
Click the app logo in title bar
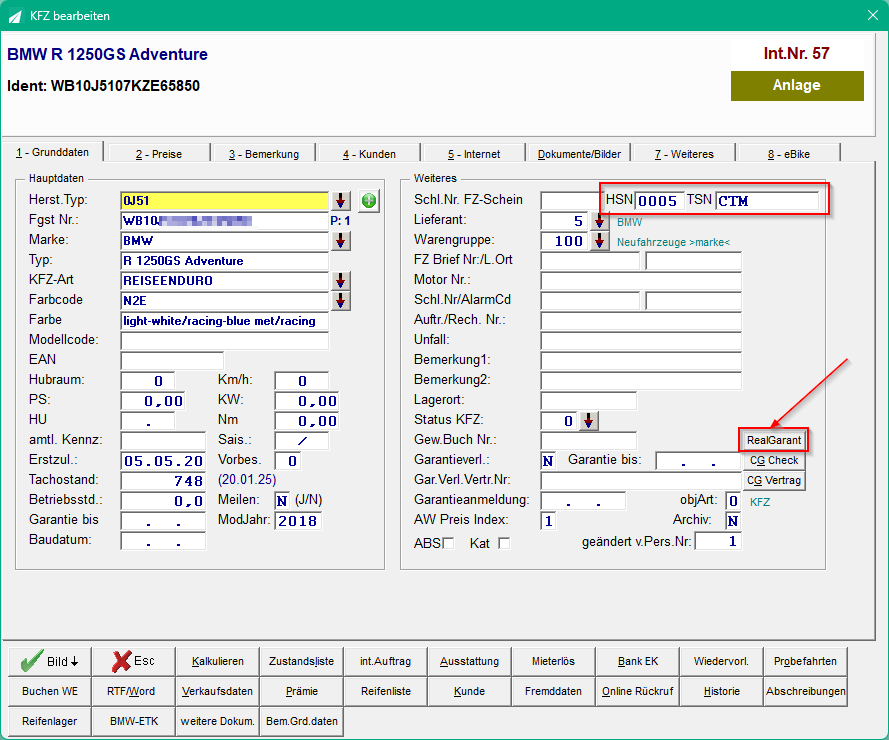pyautogui.click(x=15, y=16)
